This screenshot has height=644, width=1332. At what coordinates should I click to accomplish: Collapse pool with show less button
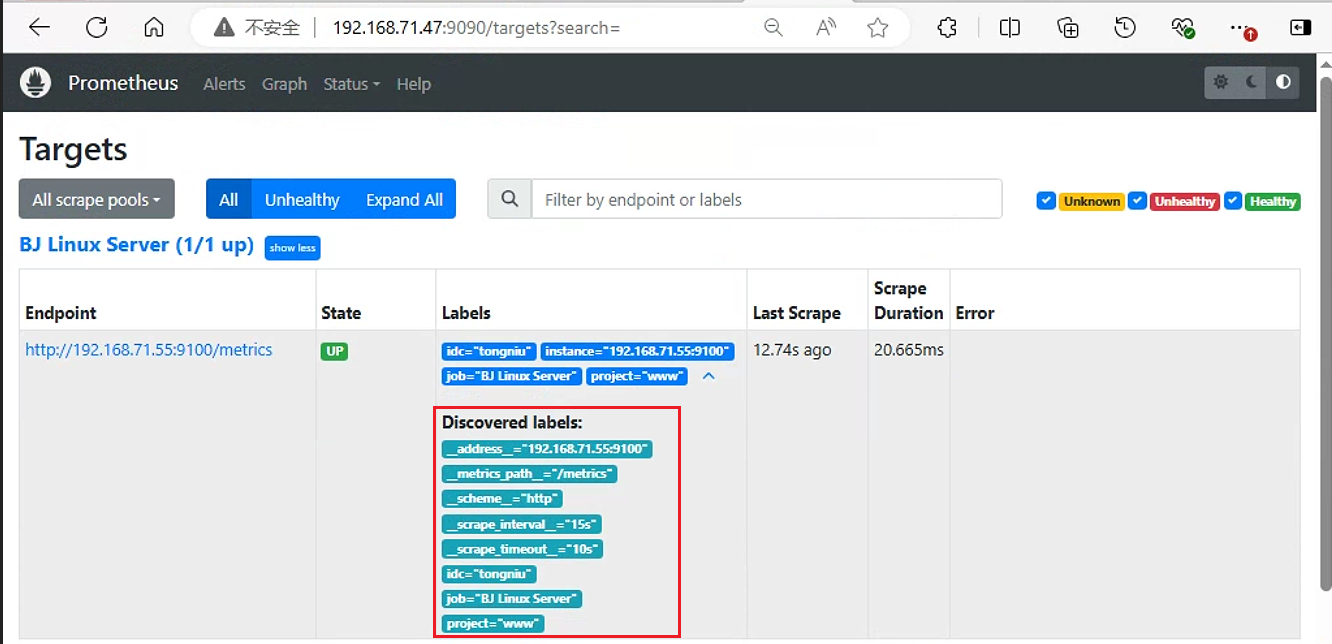coord(292,248)
